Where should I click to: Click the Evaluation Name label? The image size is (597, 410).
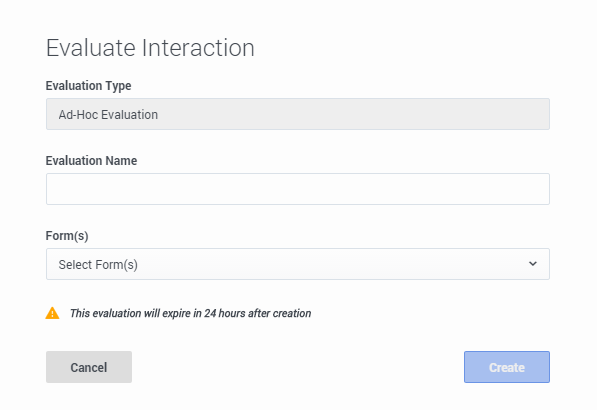click(91, 161)
